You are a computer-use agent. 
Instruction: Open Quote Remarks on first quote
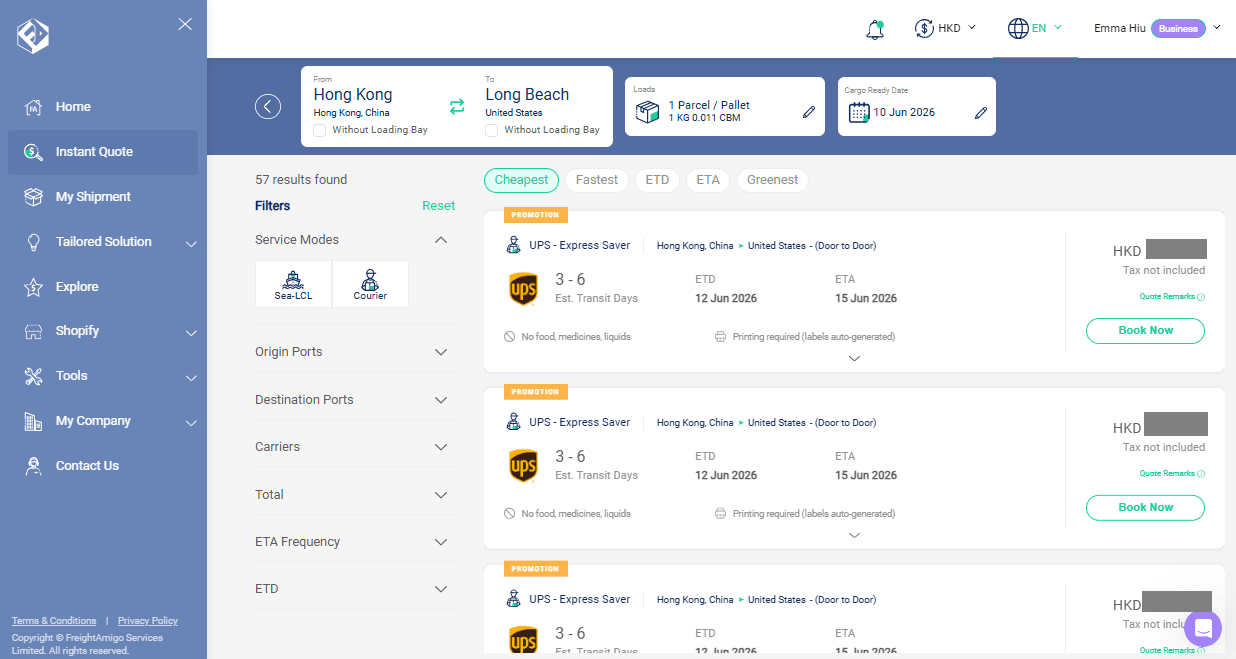[x=1172, y=297]
